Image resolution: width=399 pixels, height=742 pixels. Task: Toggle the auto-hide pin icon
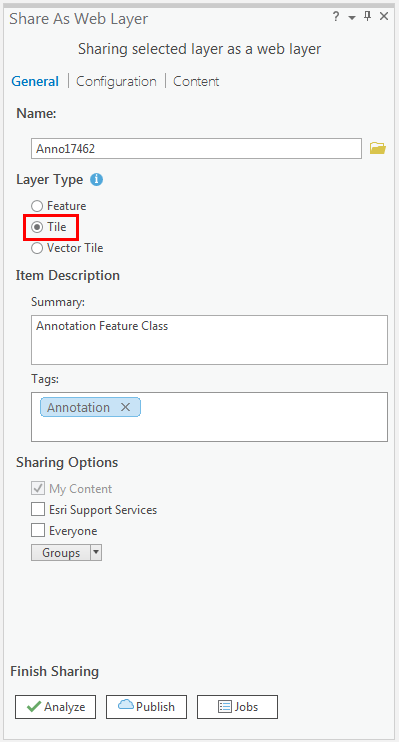tap(367, 17)
